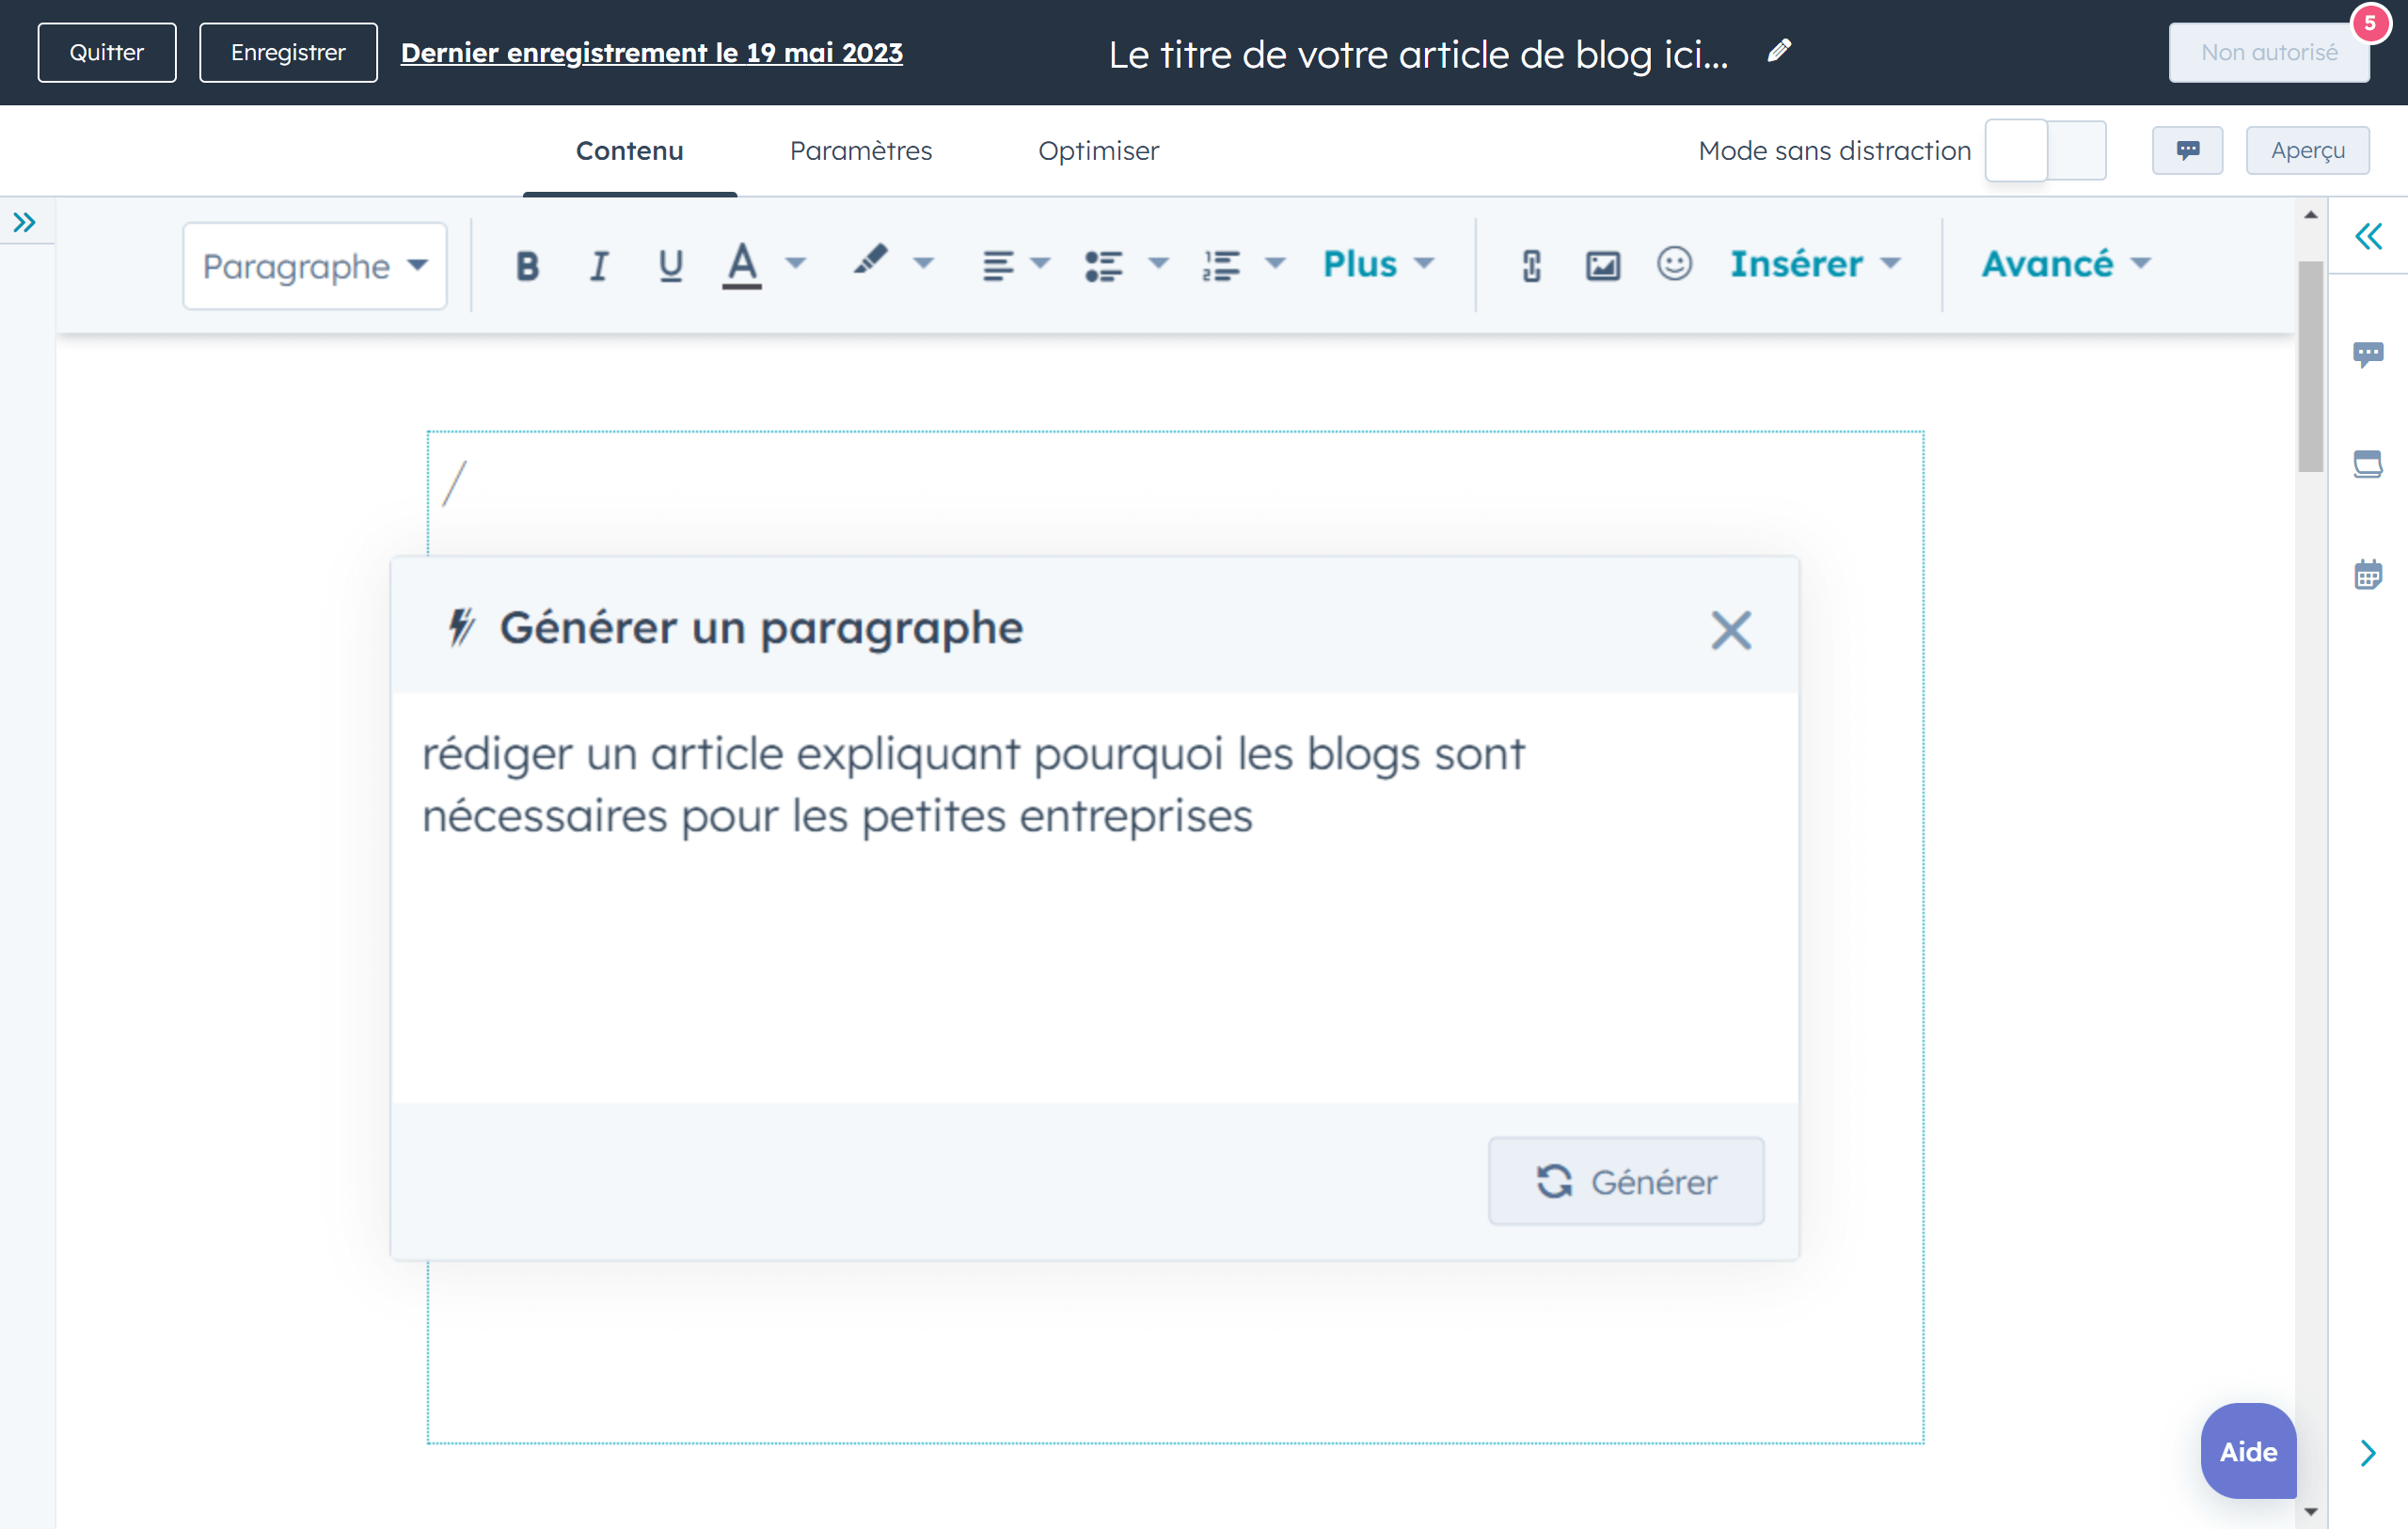Open the comments panel in right sidebar
The width and height of the screenshot is (2408, 1529).
[2368, 354]
